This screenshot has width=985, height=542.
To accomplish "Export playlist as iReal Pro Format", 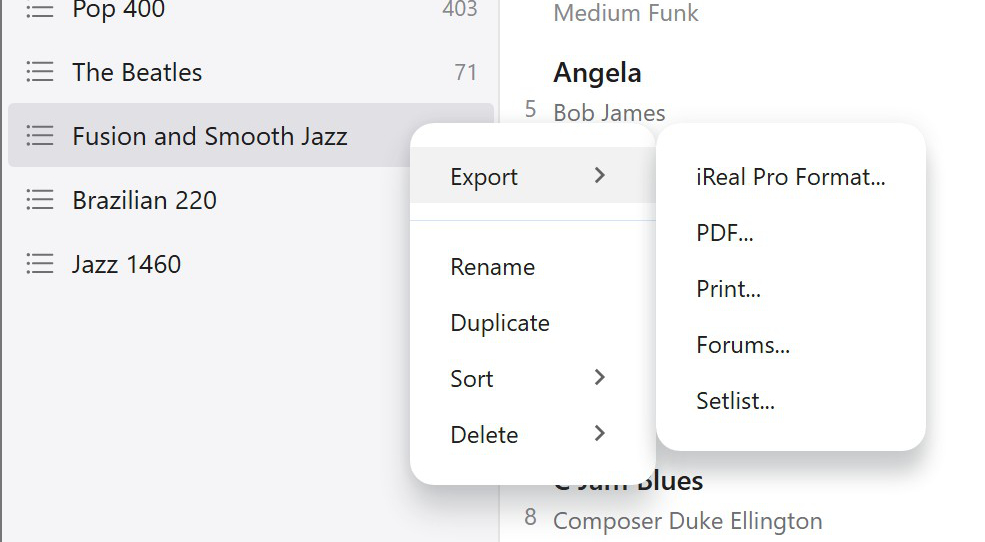I will click(x=790, y=177).
